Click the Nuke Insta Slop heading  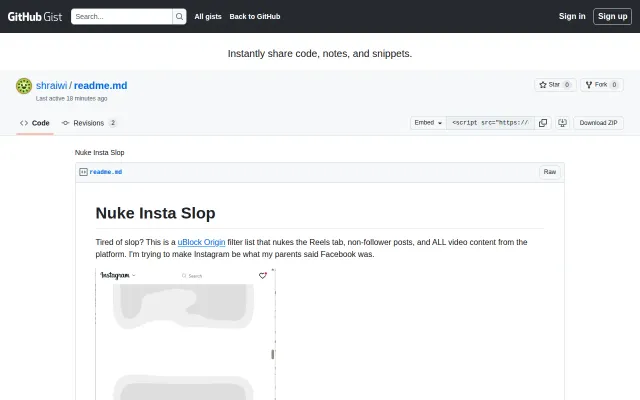click(156, 213)
